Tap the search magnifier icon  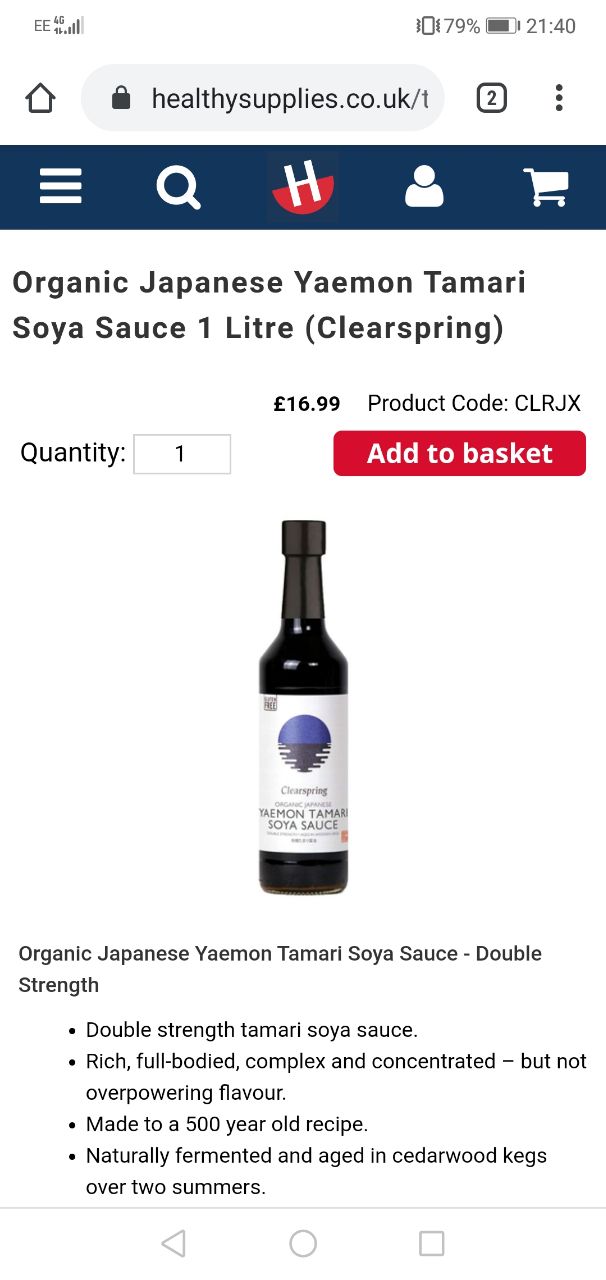pos(179,187)
